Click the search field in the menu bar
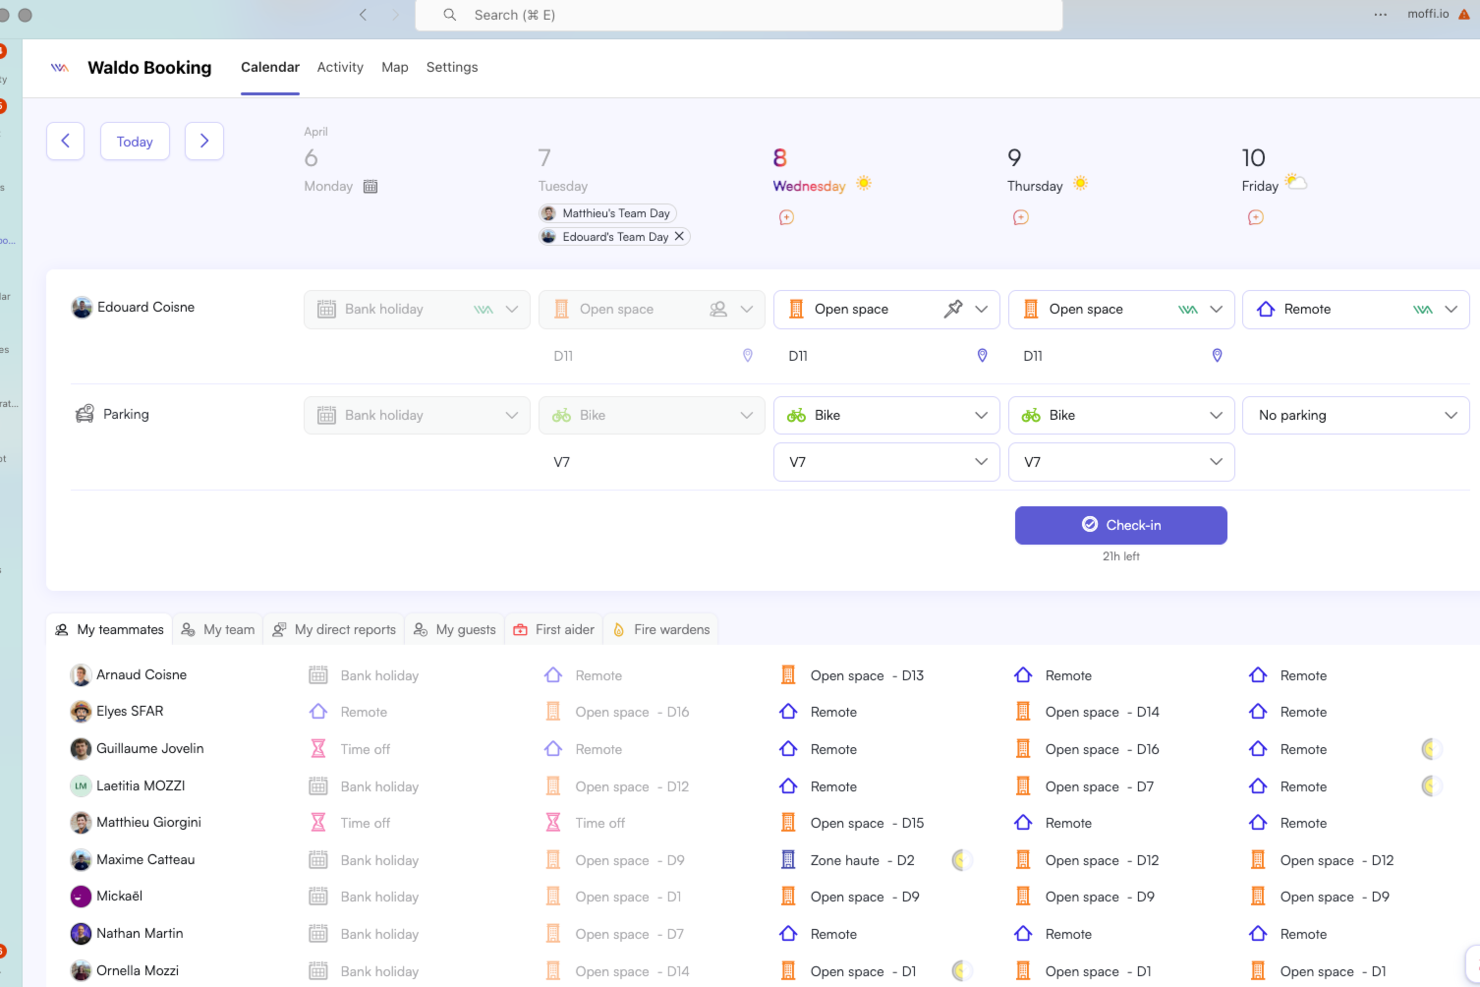Viewport: 1480px width, 987px height. [x=738, y=15]
